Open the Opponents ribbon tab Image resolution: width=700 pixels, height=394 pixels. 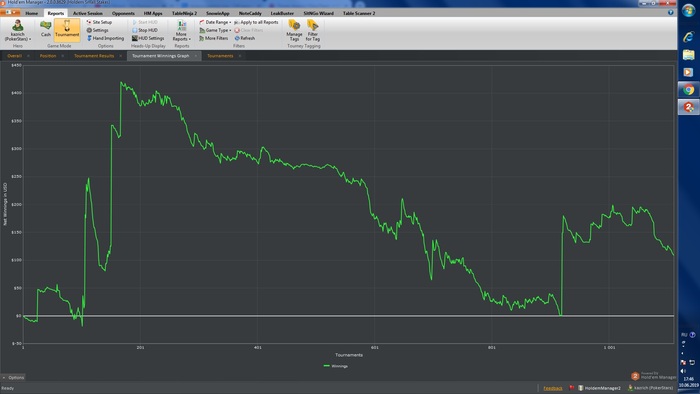click(x=123, y=13)
